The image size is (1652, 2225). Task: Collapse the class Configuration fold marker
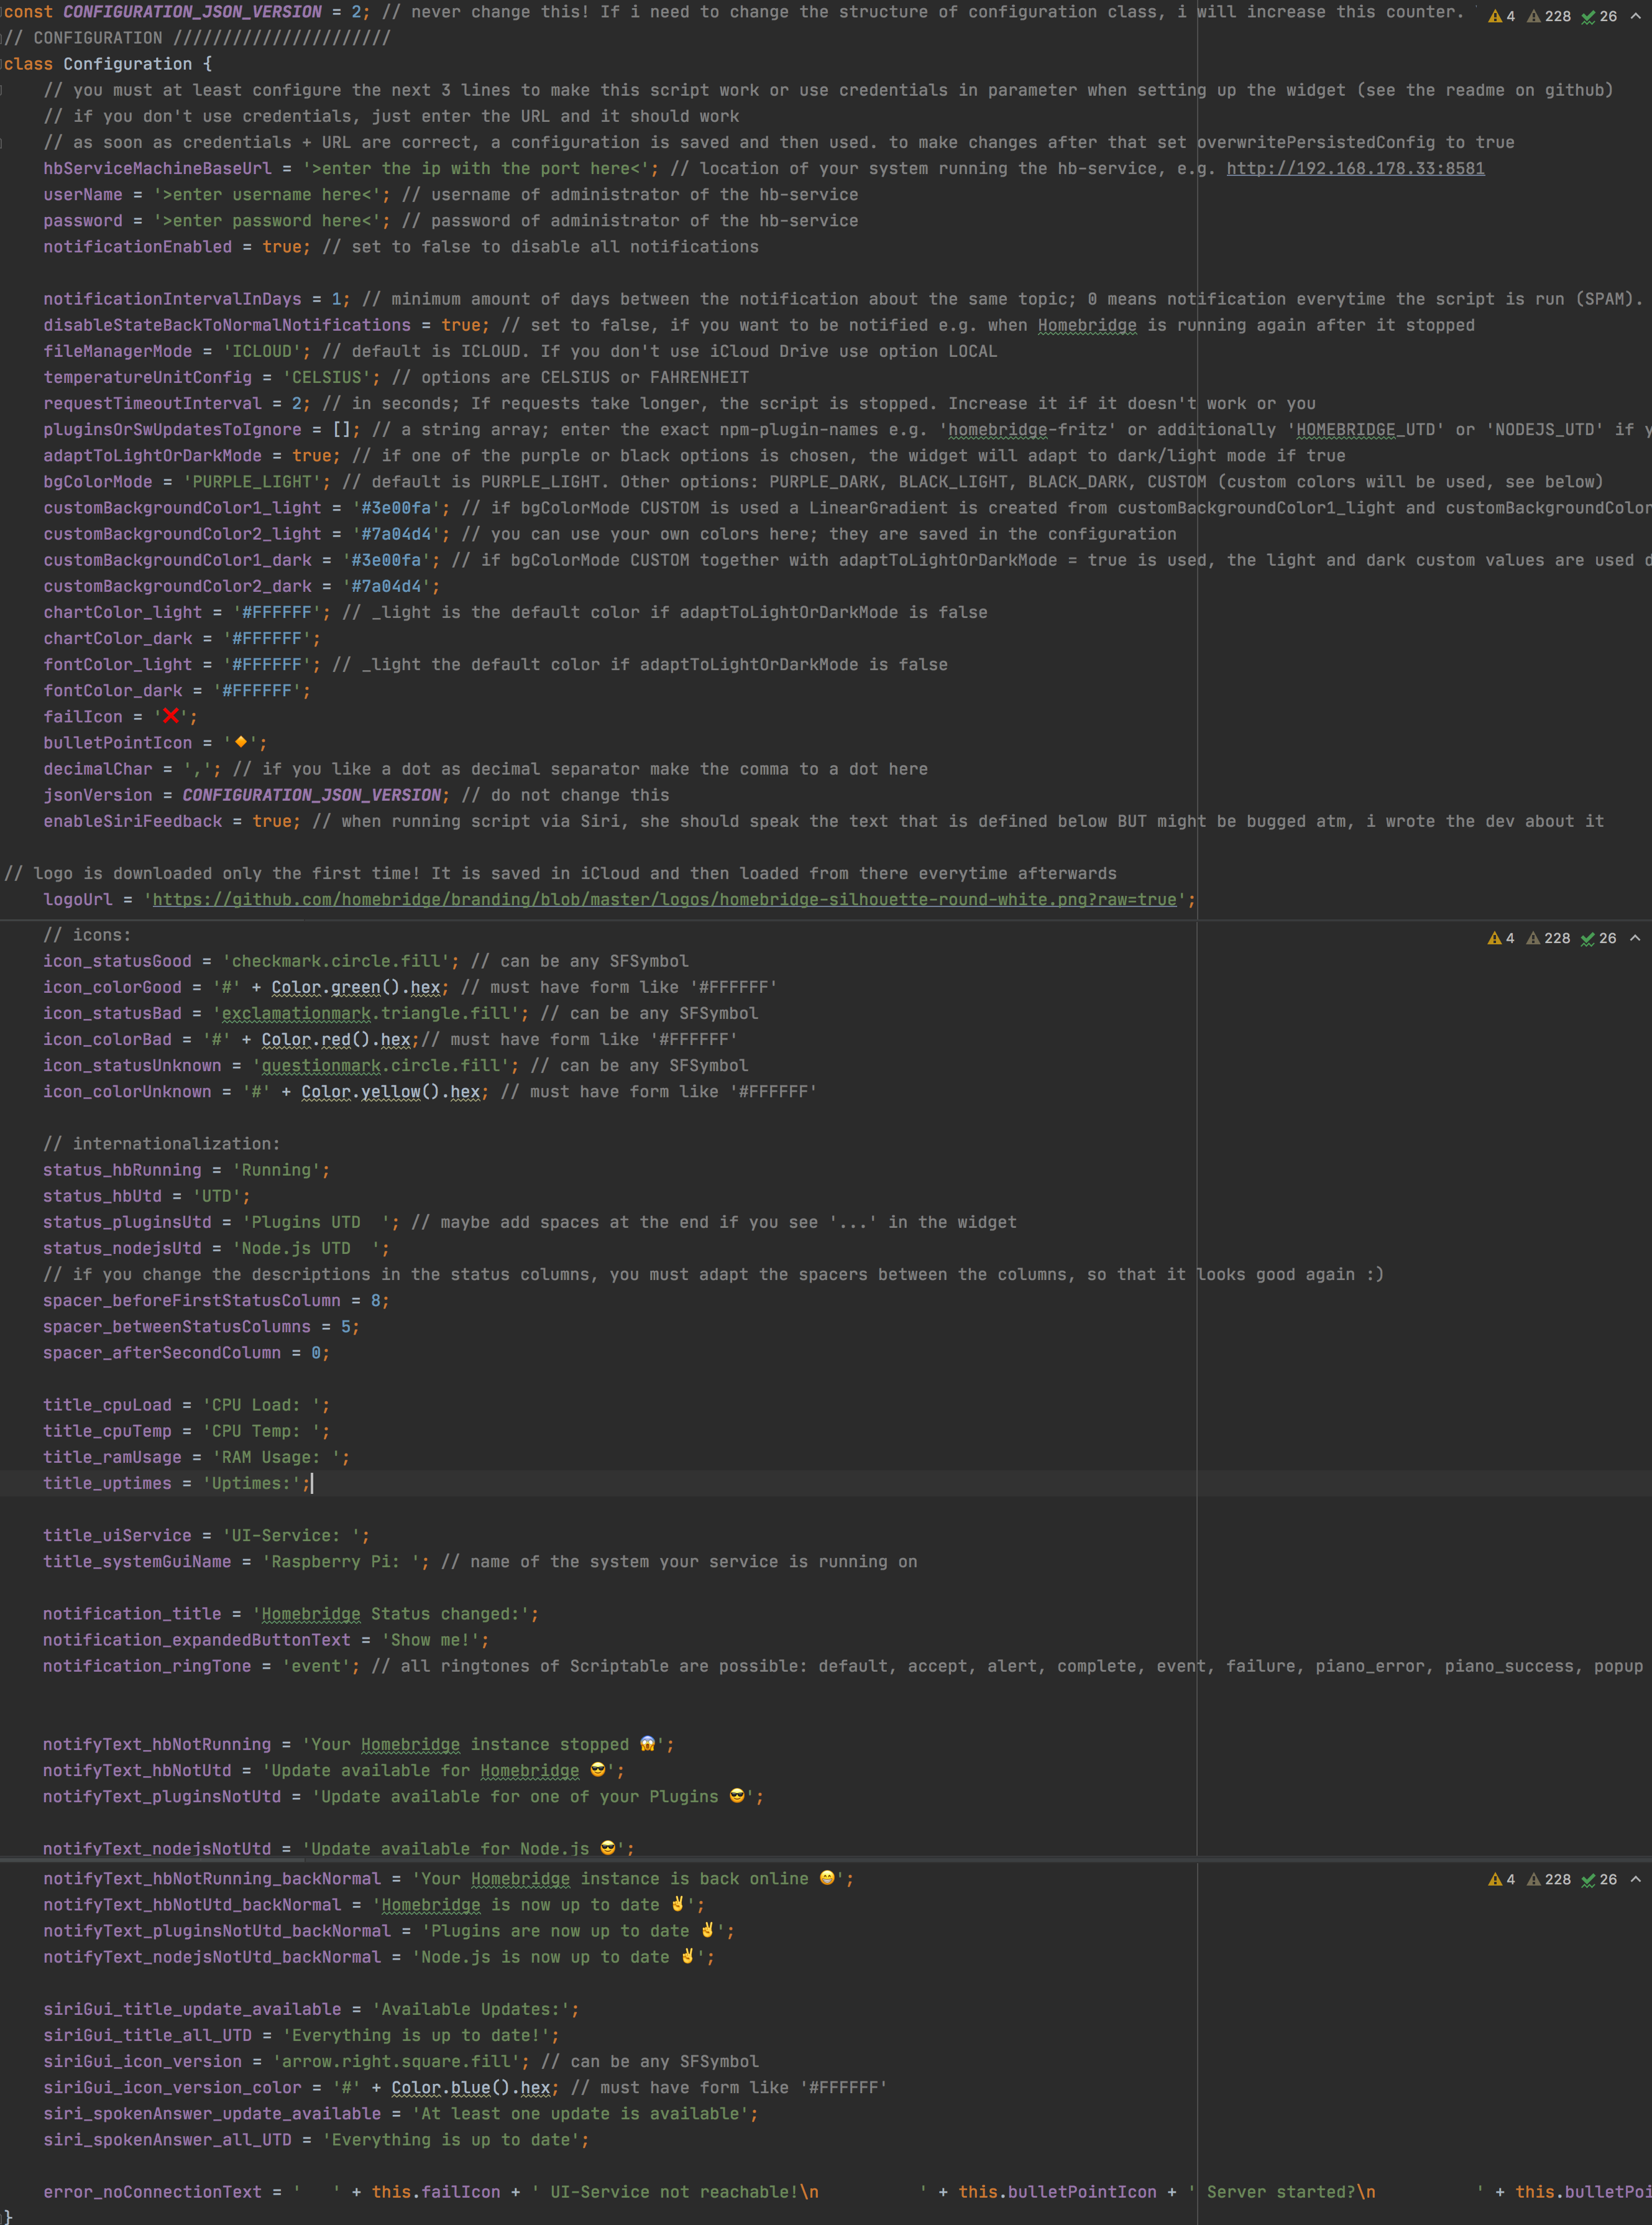(3, 64)
